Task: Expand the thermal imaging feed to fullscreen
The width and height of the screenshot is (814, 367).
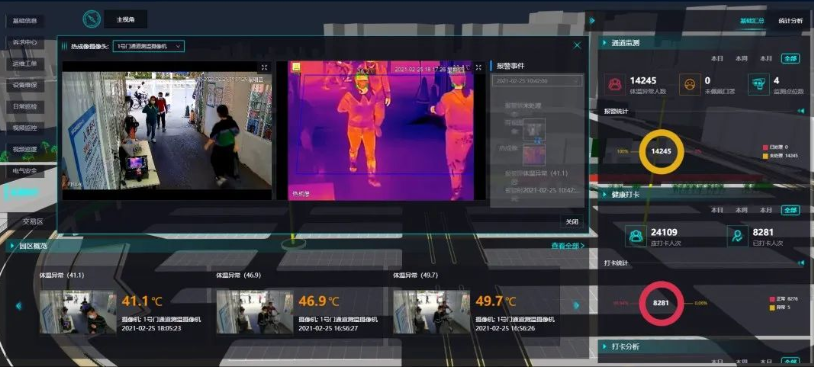Action: pyautogui.click(x=478, y=67)
